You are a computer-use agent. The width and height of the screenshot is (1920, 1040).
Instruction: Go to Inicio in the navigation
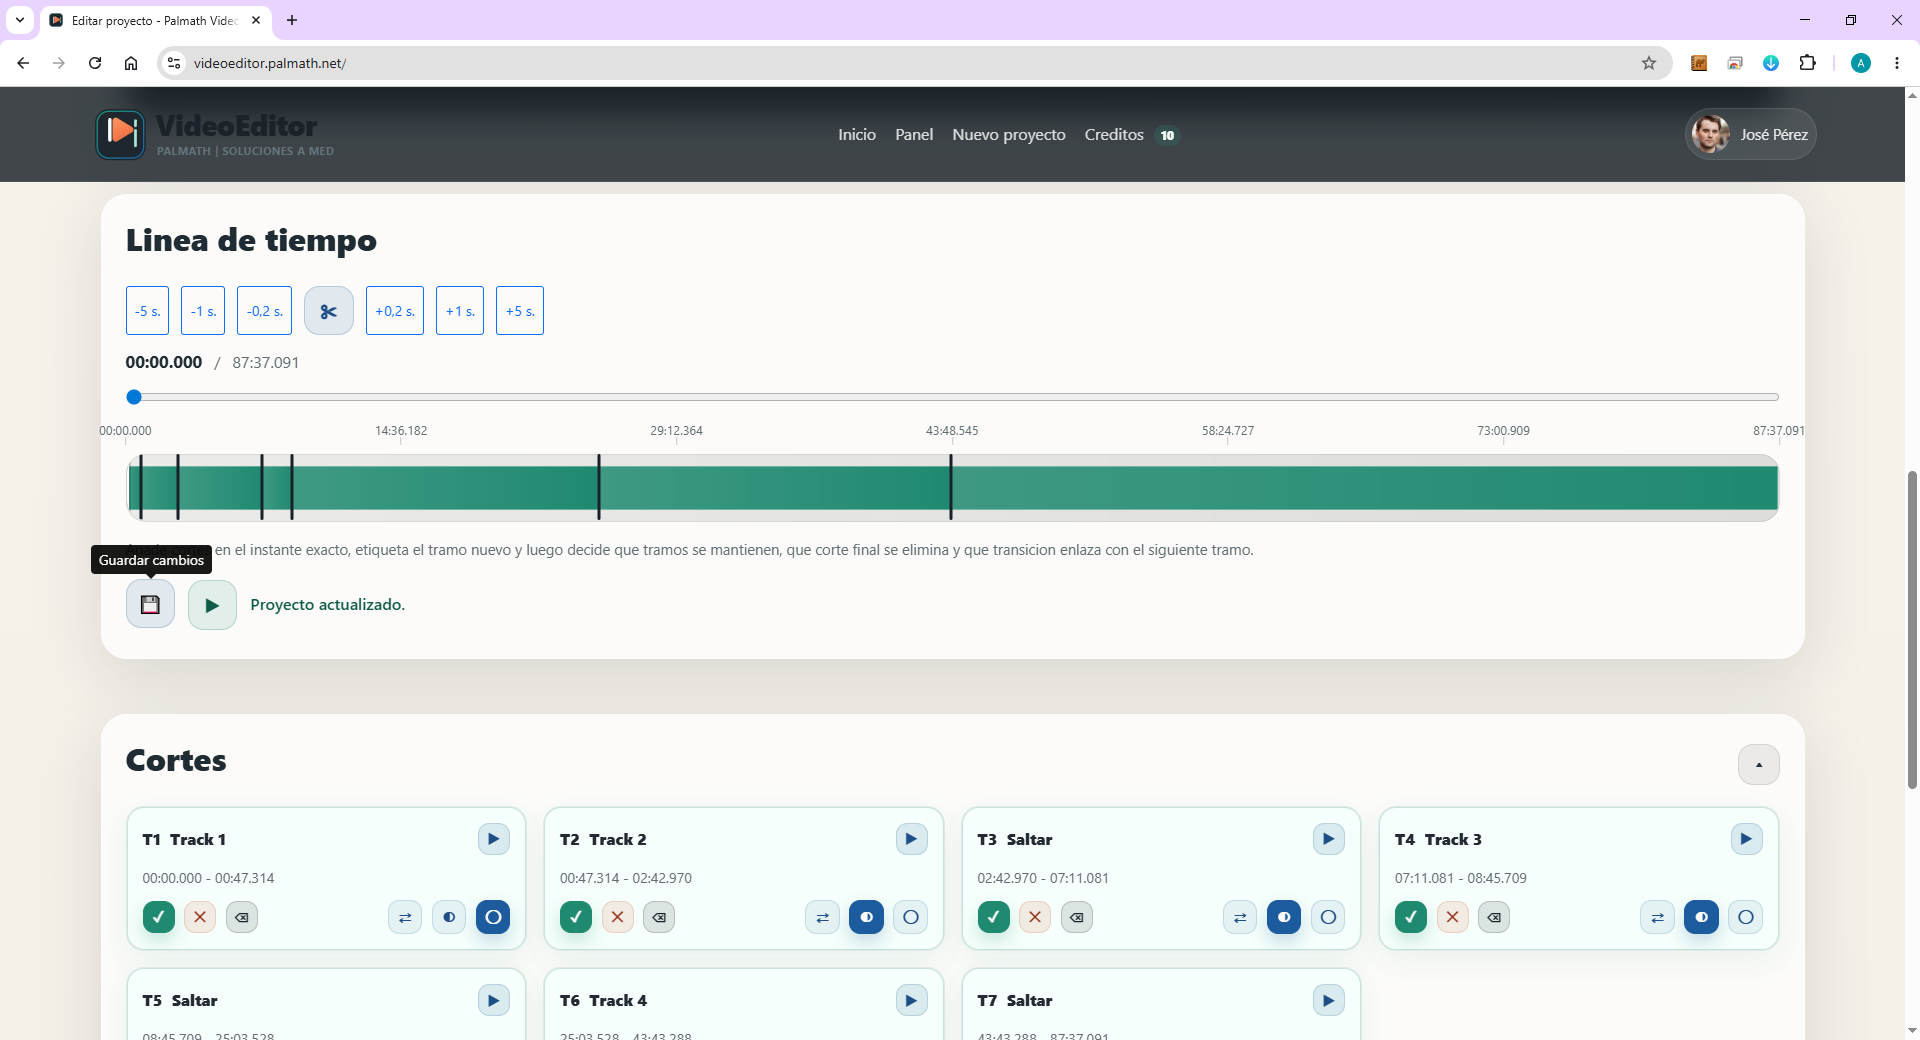tap(857, 134)
